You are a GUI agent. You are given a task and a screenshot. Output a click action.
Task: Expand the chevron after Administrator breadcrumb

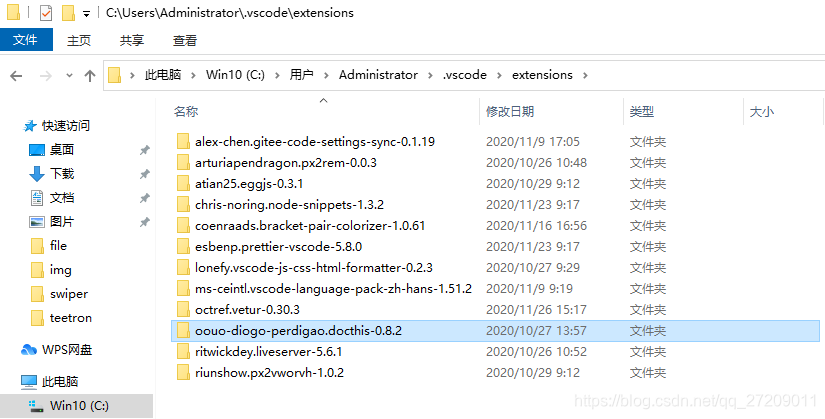[x=430, y=75]
